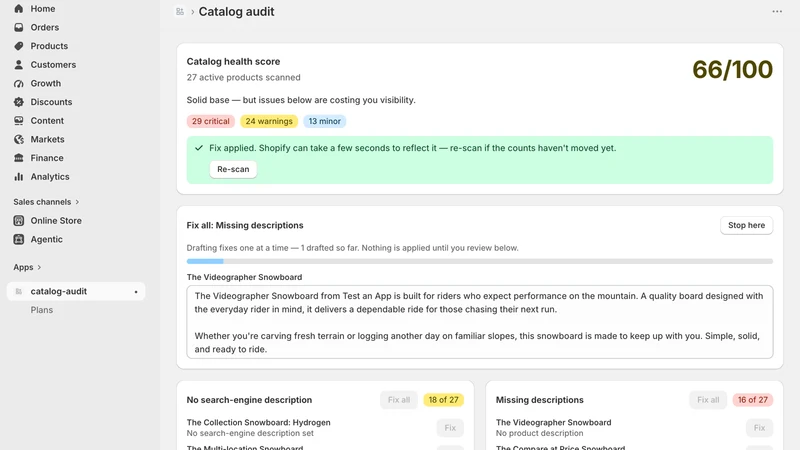The image size is (800, 450).
Task: Click the Online Store storefront icon
Action: point(19,220)
